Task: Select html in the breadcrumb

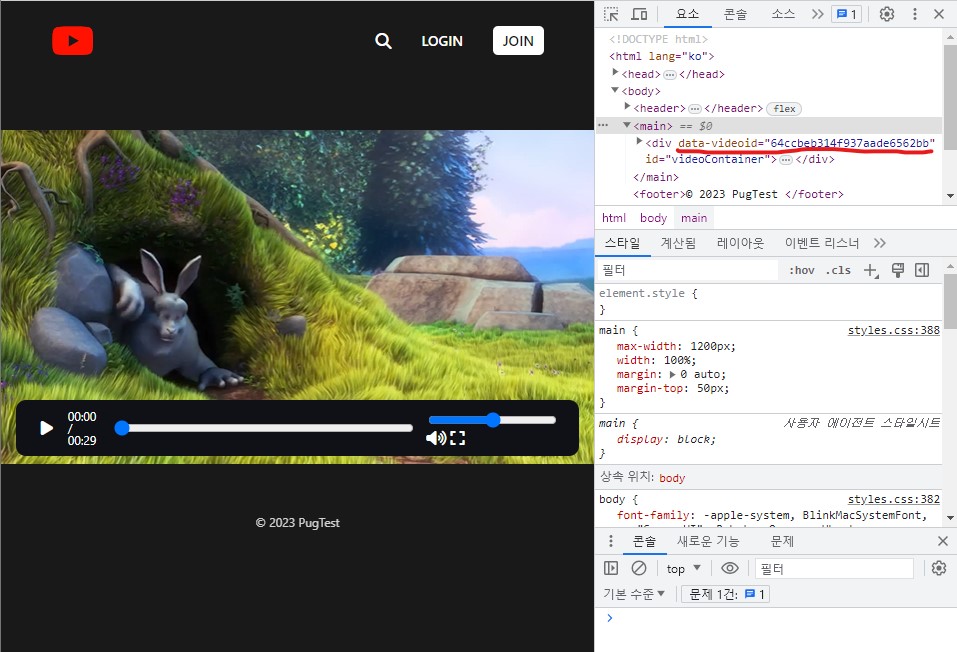Action: [x=613, y=218]
